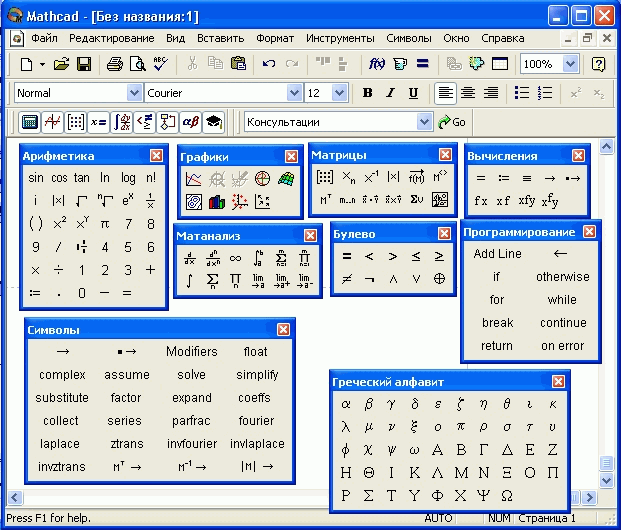This screenshot has height=530, width=621.
Task: Click the simplify keyword in Символы palette
Action: pos(257,375)
